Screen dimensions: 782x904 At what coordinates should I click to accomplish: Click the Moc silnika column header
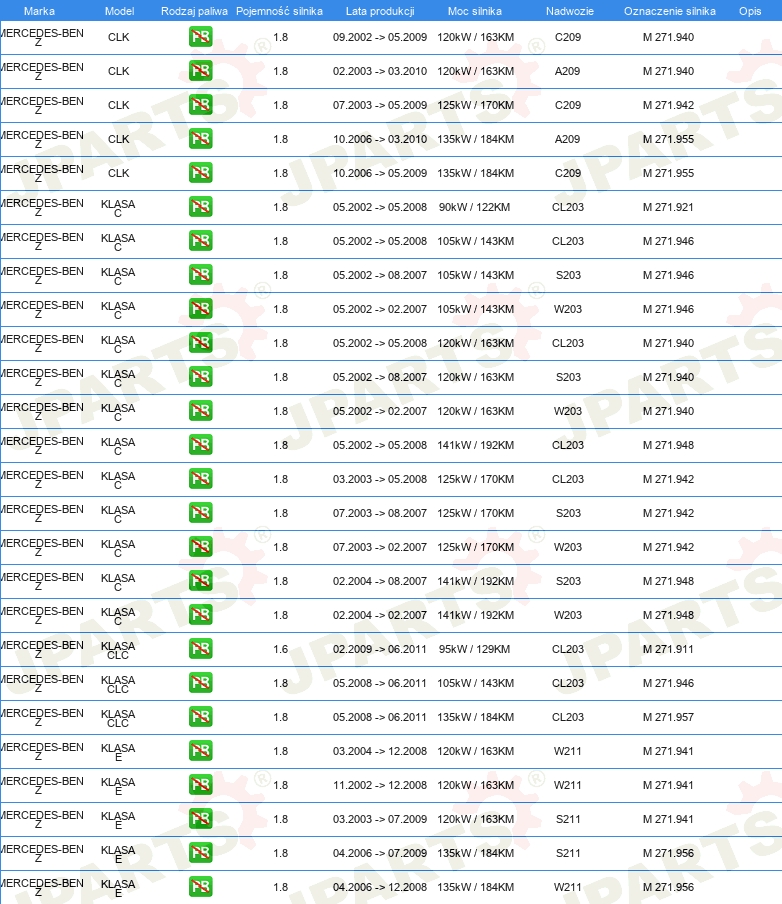click(x=475, y=11)
